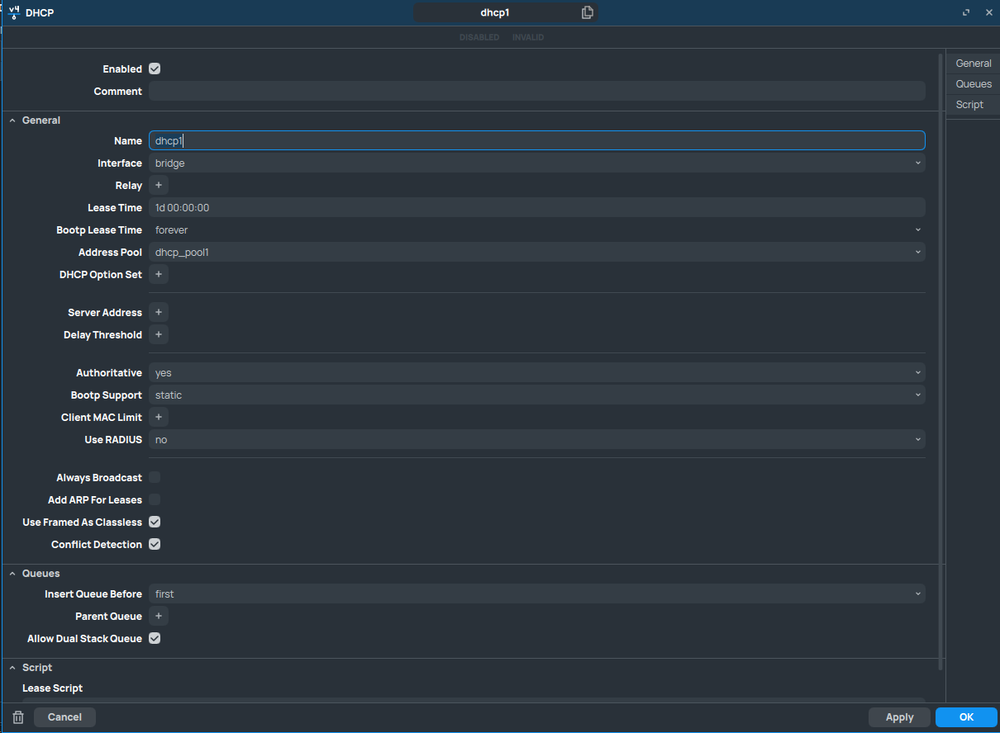Uncheck the Enabled checkbox
This screenshot has height=733, width=1000.
point(153,68)
